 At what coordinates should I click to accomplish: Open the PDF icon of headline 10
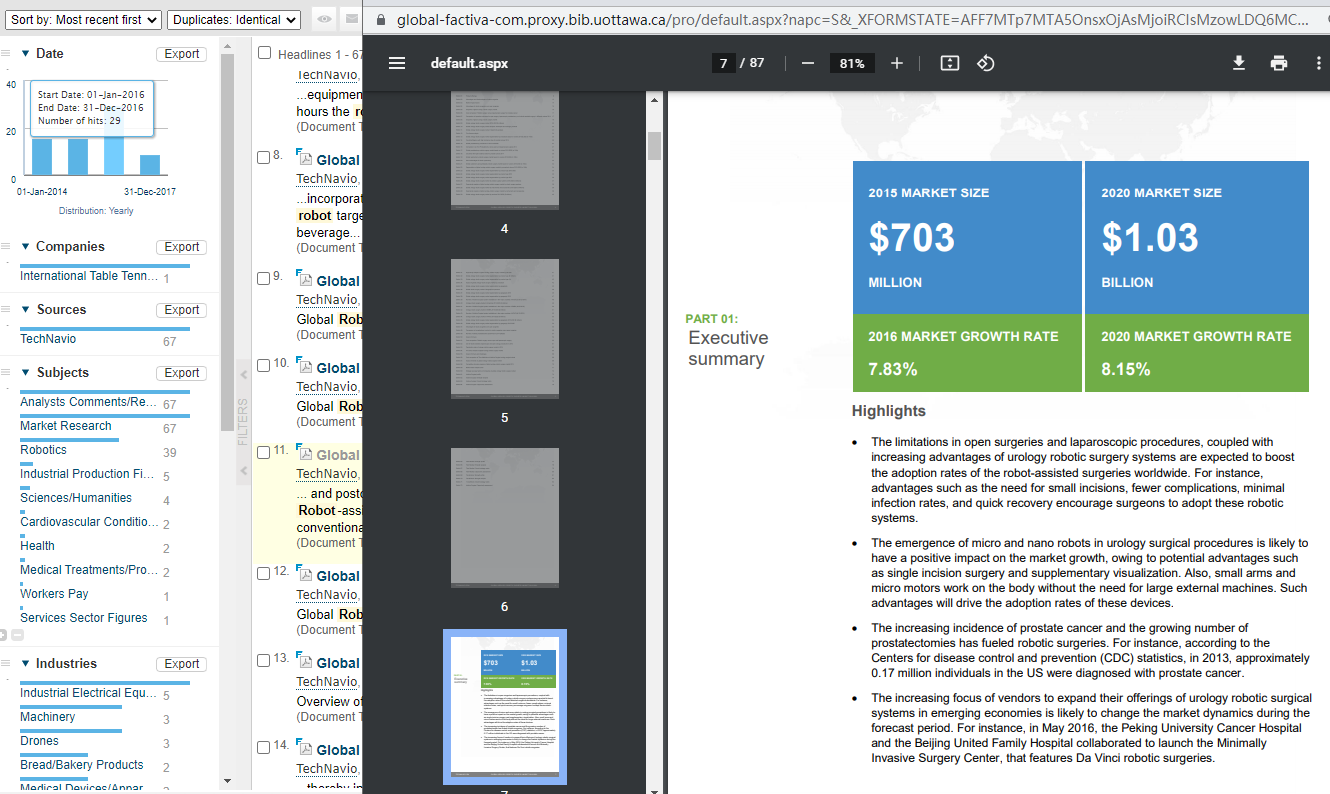pos(305,367)
